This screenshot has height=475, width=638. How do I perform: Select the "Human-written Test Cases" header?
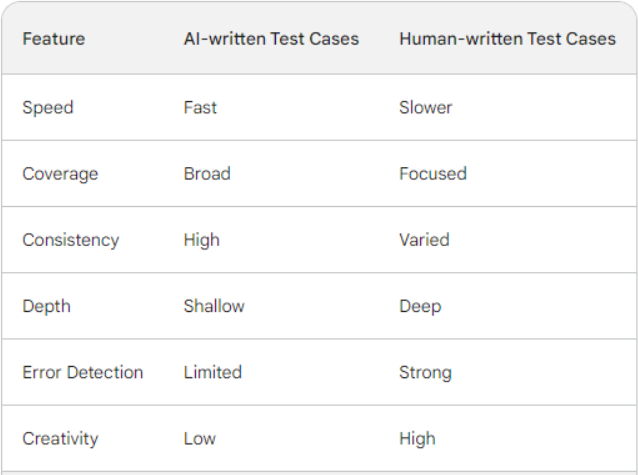[x=507, y=39]
